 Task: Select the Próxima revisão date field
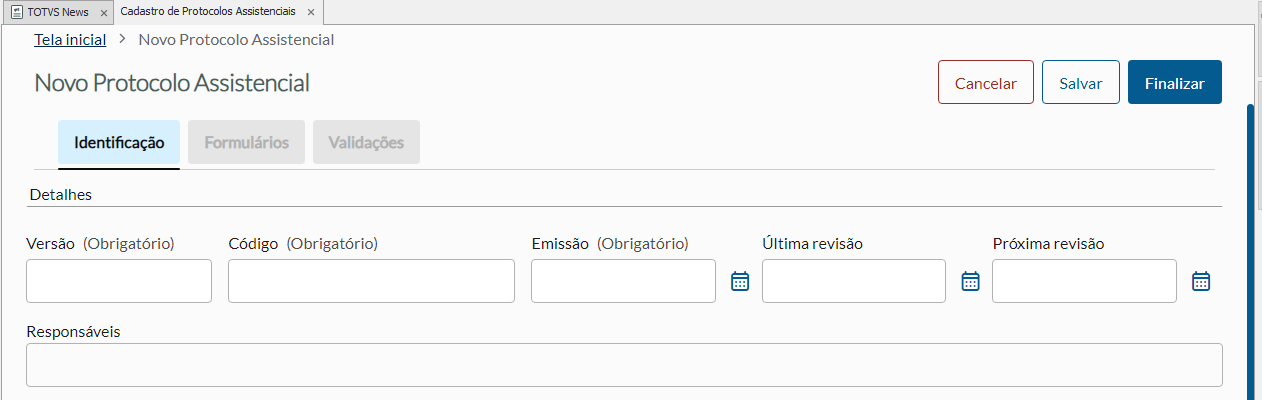tap(1084, 281)
